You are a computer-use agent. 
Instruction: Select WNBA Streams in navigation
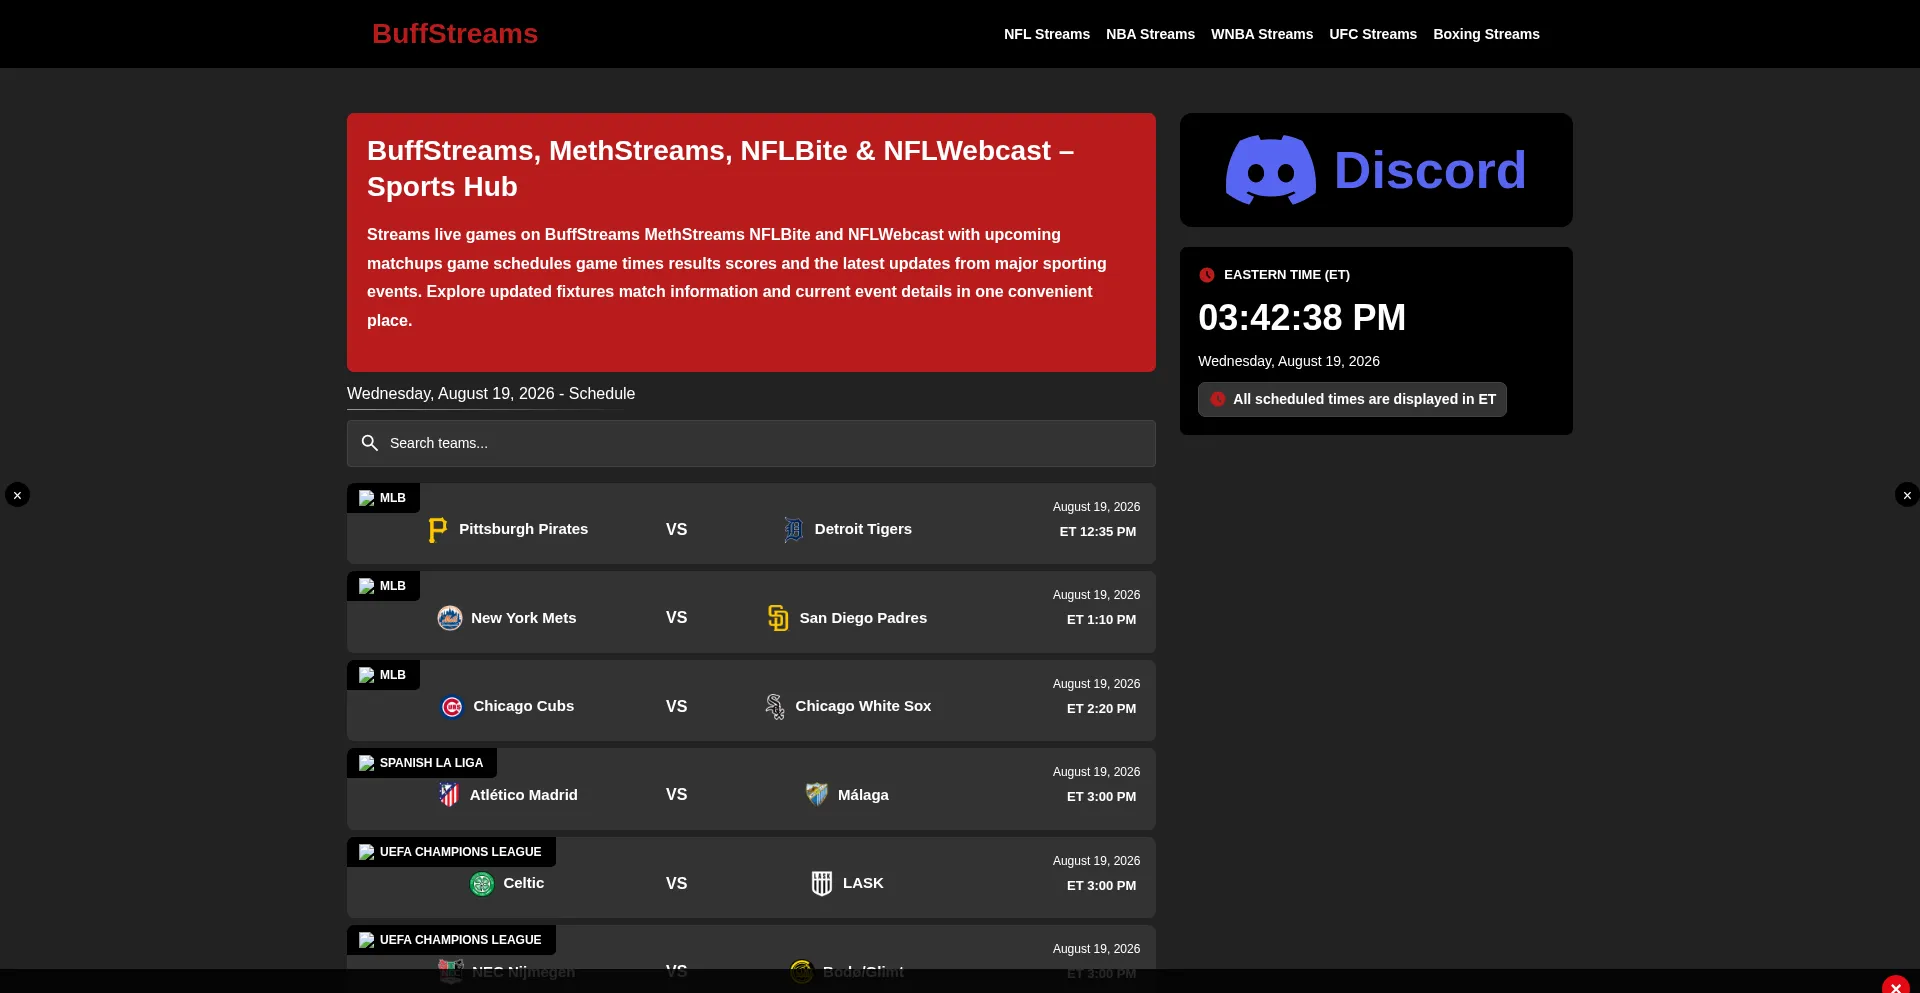[x=1262, y=34]
